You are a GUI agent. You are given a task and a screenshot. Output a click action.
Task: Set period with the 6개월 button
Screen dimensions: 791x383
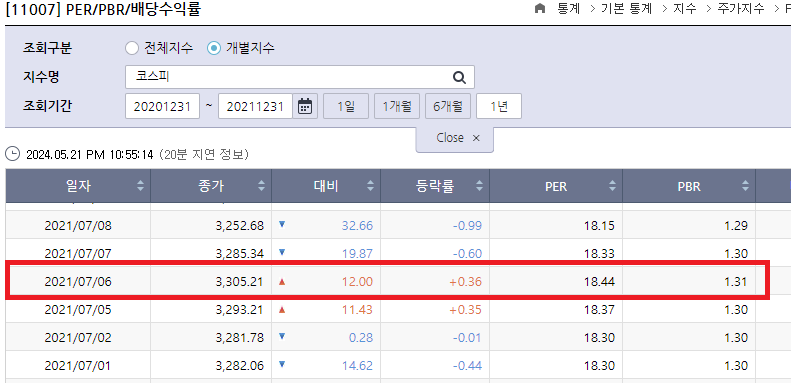pyautogui.click(x=448, y=106)
